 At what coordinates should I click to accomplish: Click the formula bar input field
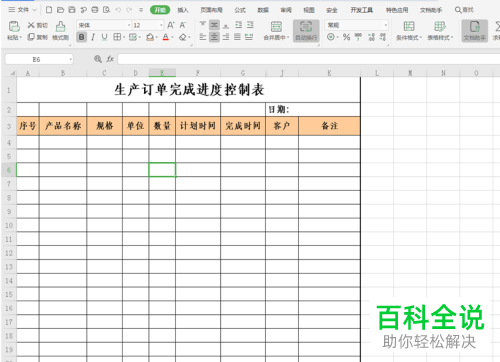[309, 59]
